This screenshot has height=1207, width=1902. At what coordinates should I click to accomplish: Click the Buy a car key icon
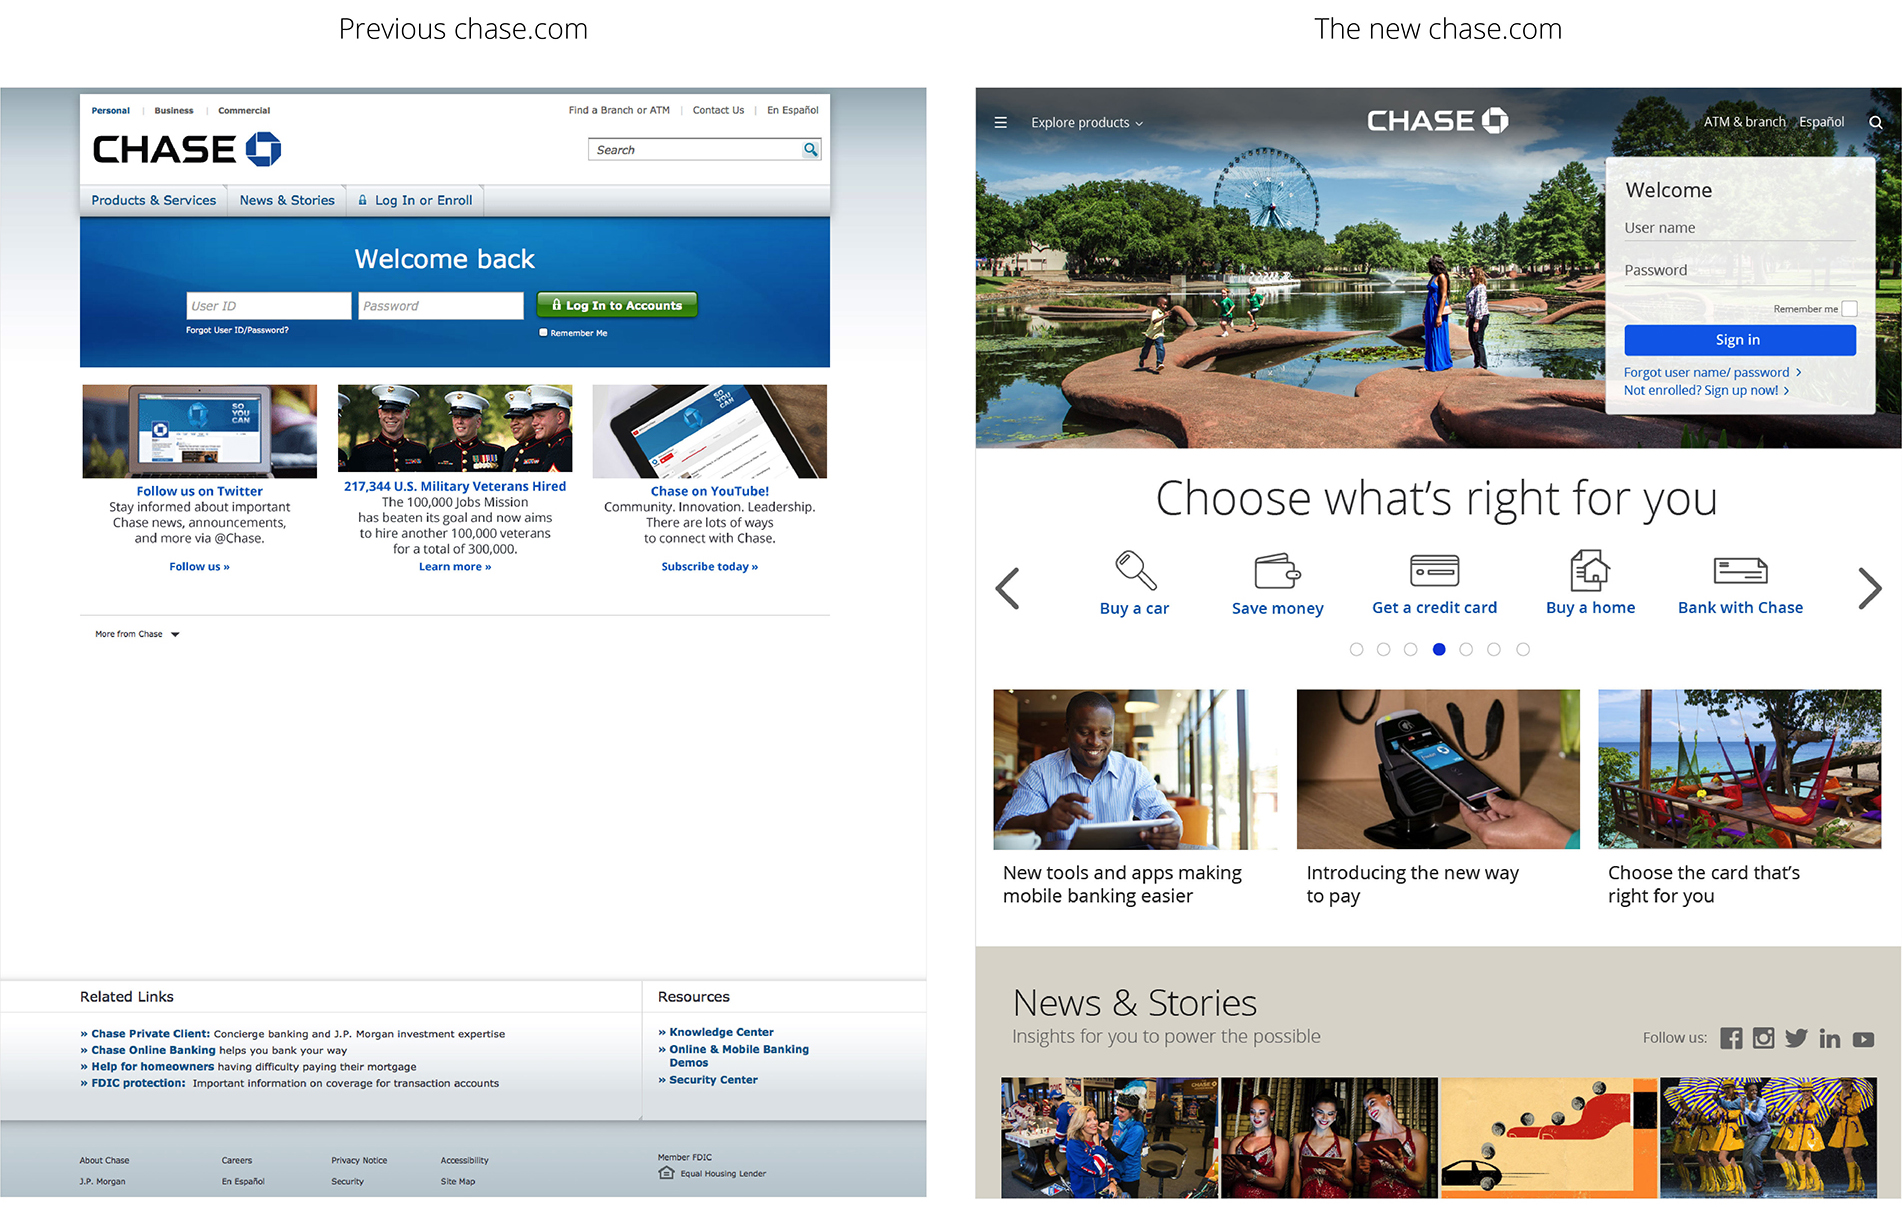point(1135,570)
